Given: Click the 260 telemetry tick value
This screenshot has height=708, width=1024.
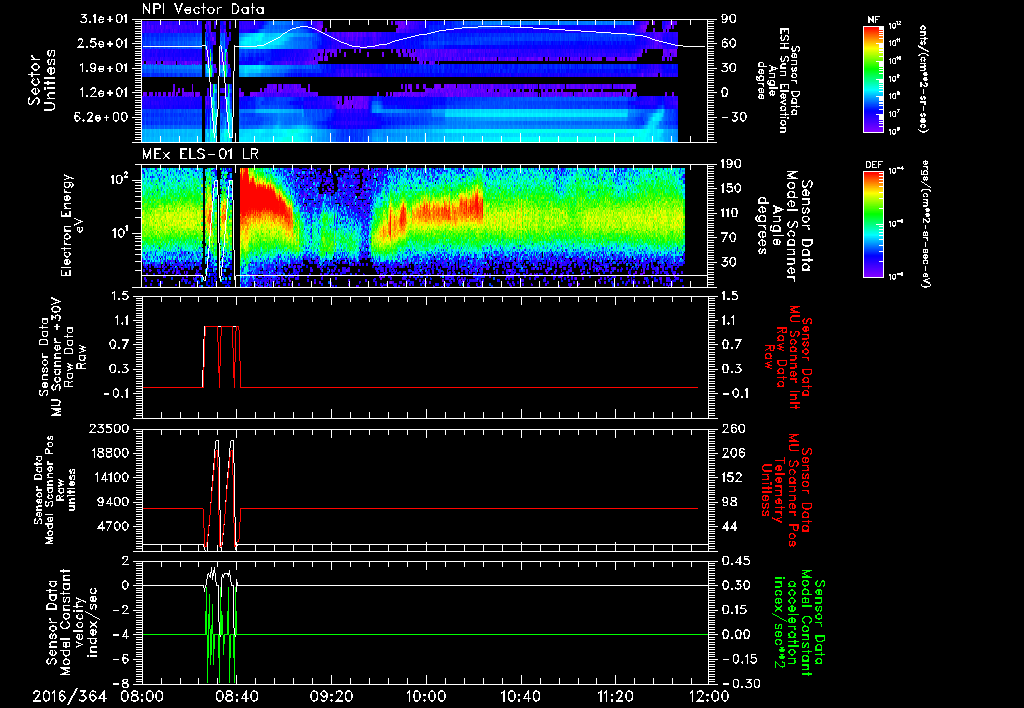Looking at the screenshot, I should 731,428.
